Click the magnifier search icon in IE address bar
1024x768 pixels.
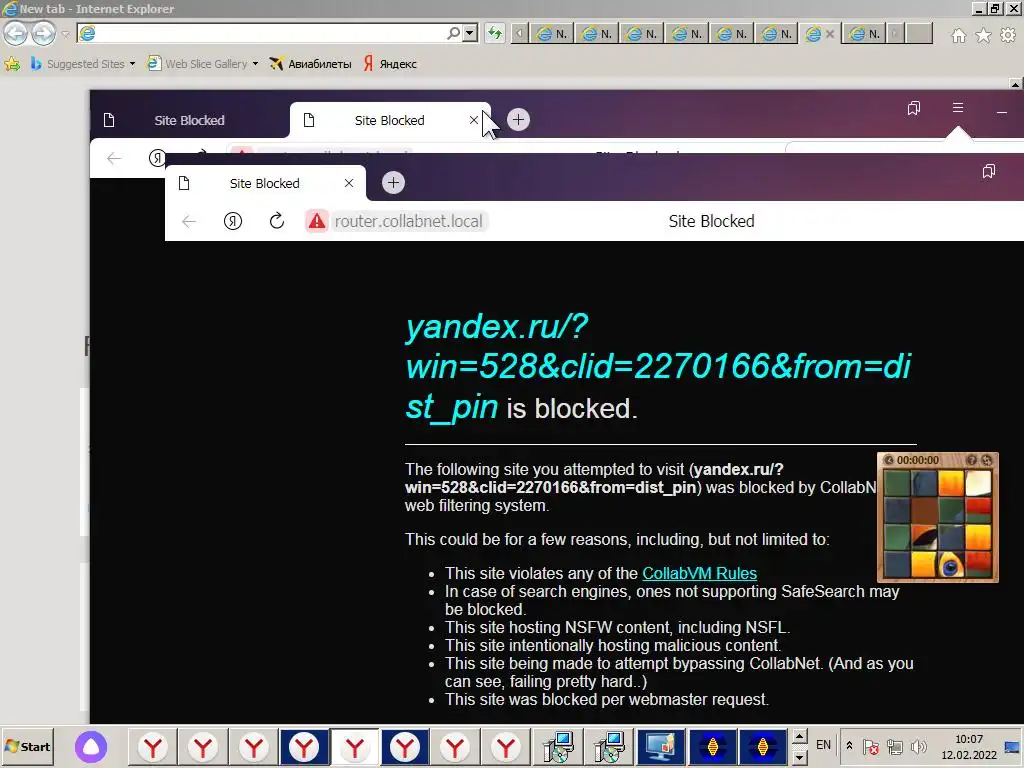pyautogui.click(x=453, y=33)
